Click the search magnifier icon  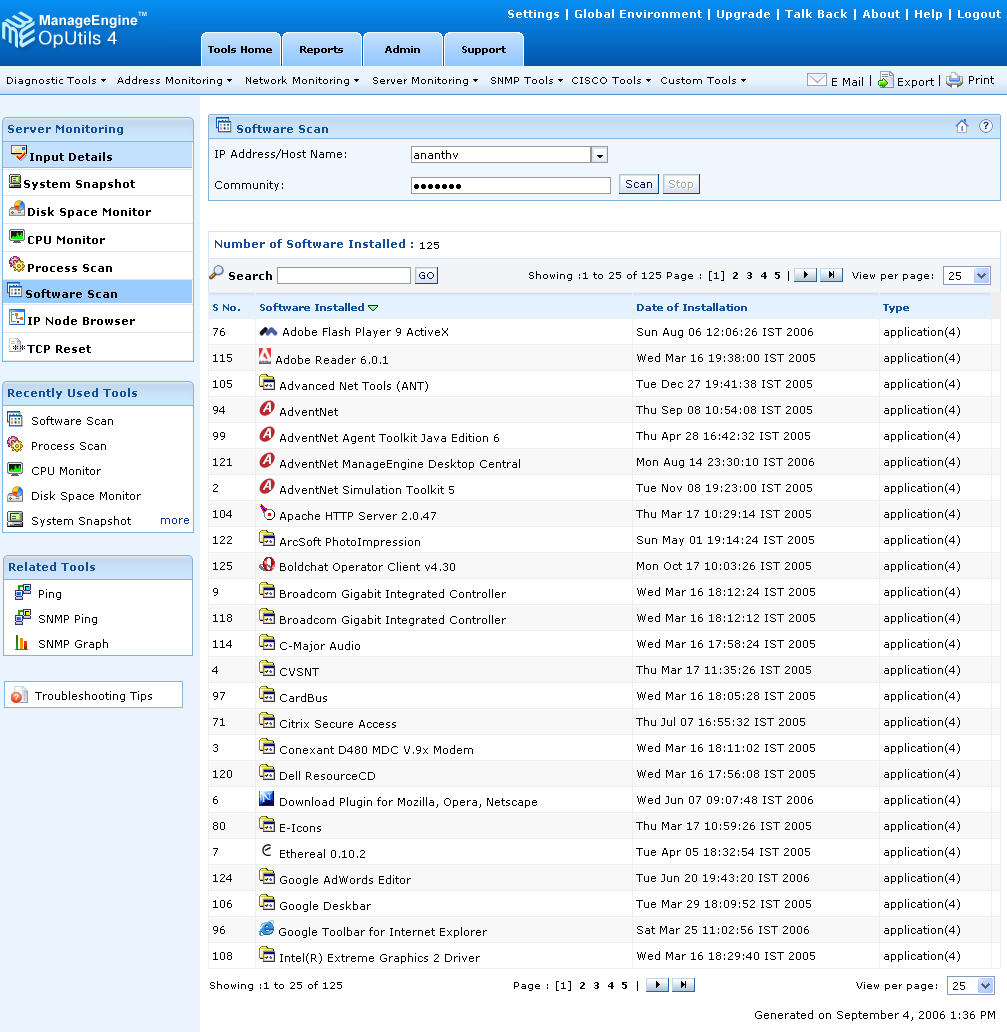point(216,274)
